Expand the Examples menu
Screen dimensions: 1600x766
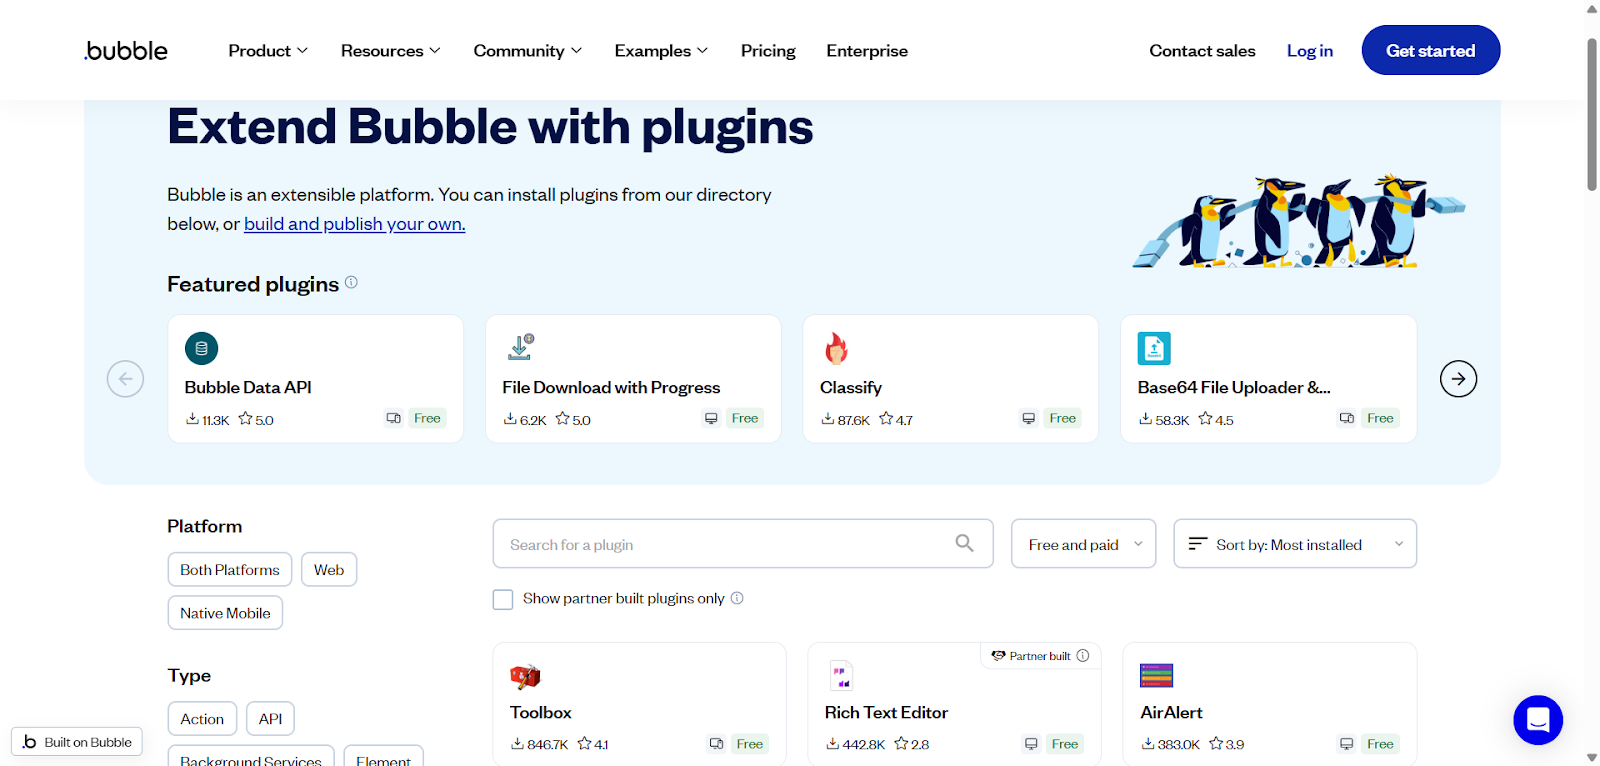[x=661, y=51]
